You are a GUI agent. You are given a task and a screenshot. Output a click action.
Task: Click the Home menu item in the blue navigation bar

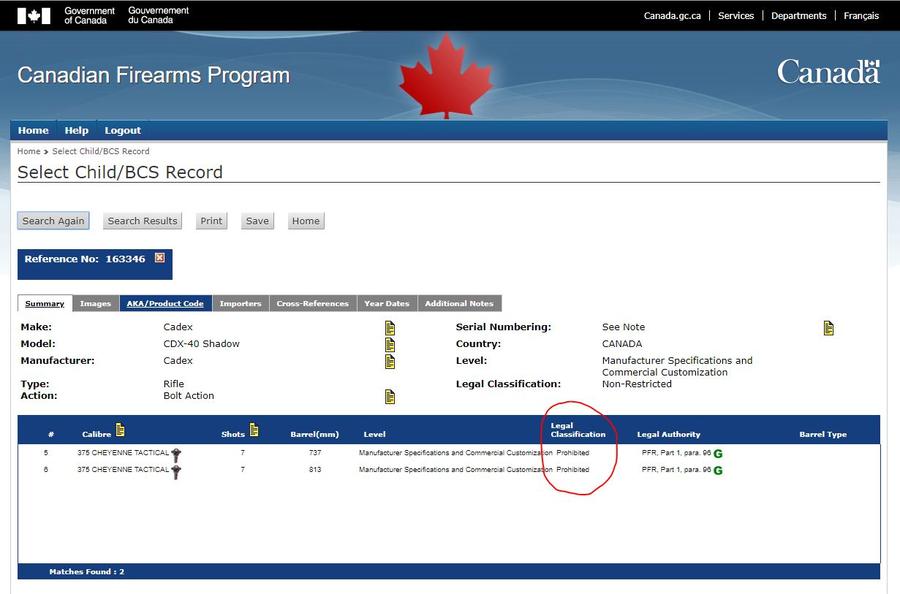33,130
